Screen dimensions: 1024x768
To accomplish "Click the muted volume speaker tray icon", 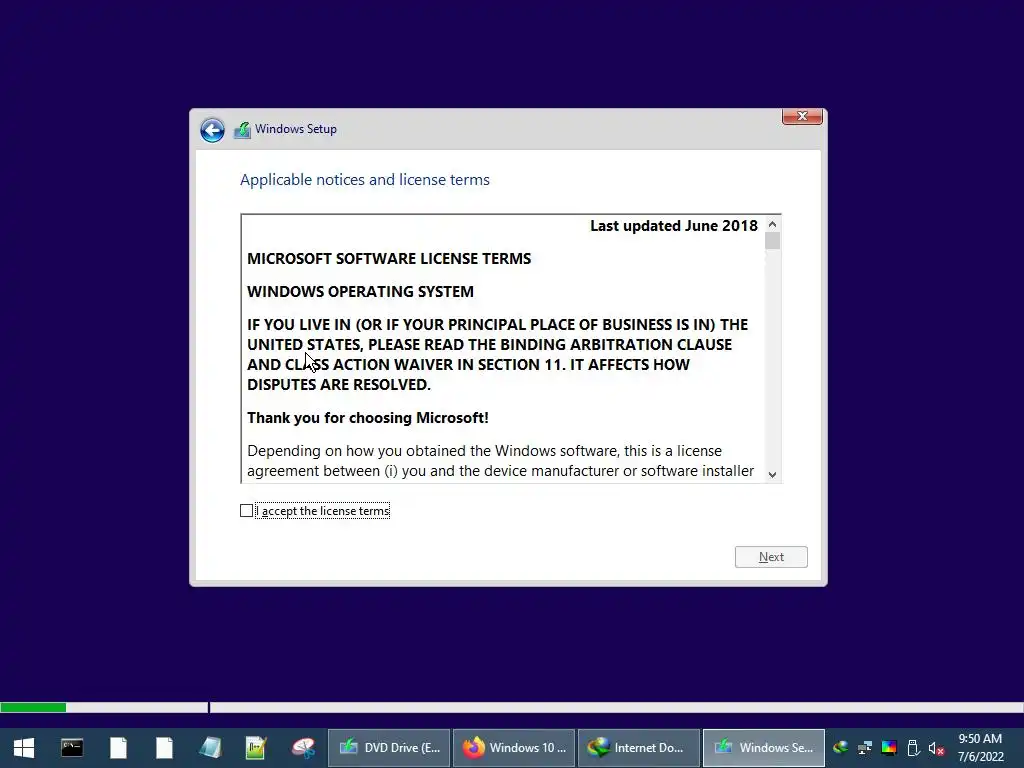I will tap(936, 748).
